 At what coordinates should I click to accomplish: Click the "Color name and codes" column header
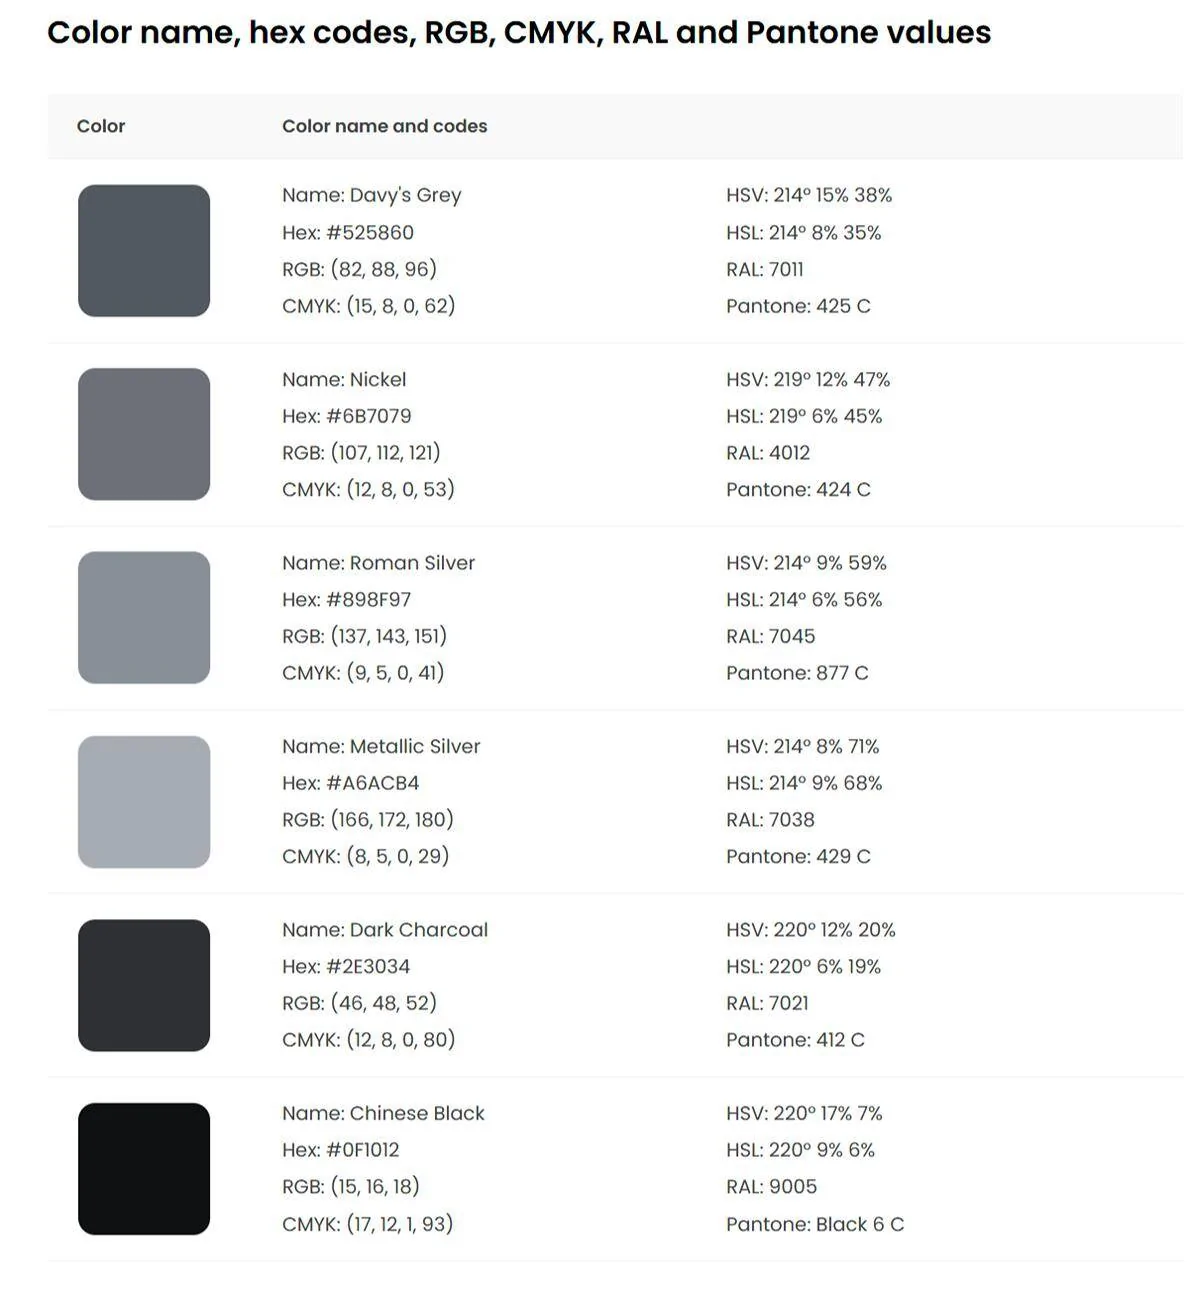coord(385,126)
